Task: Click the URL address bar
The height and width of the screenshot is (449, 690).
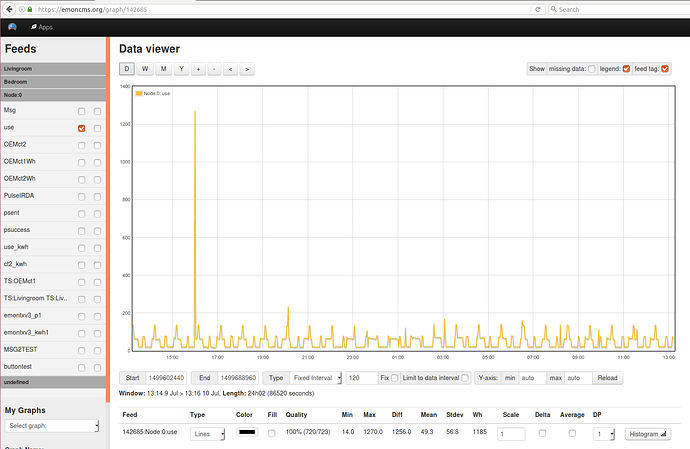Action: [x=282, y=9]
